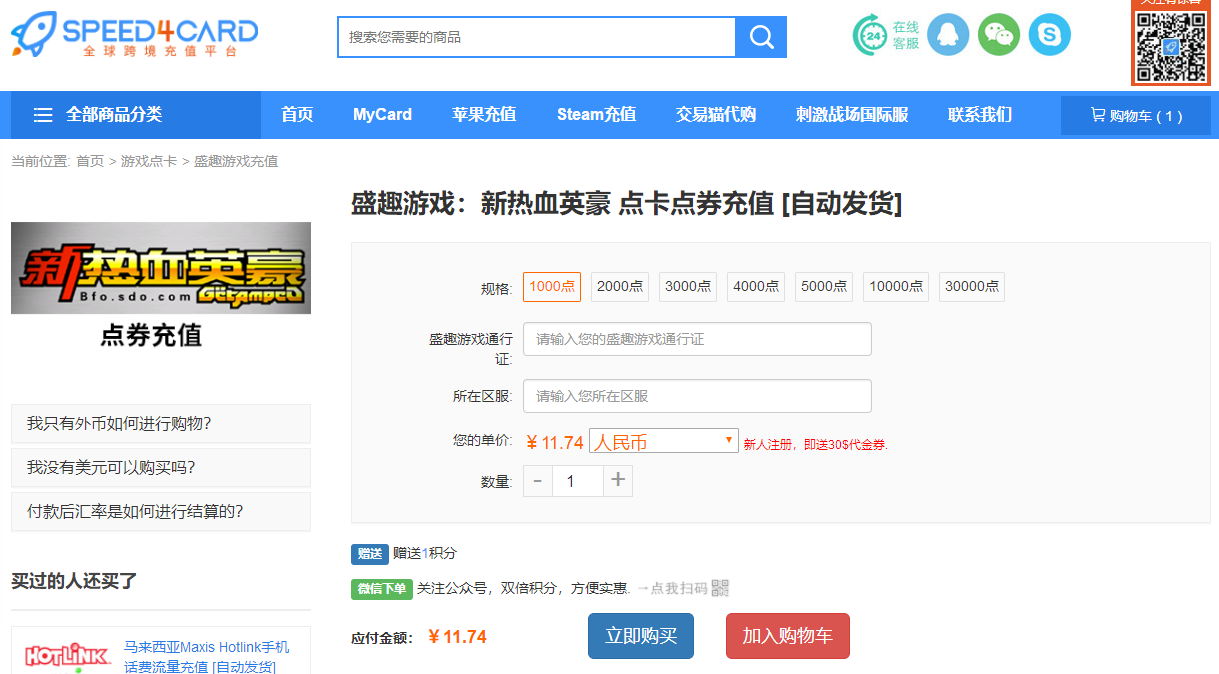This screenshot has width=1219, height=674.
Task: Click the Speed4Card rocket logo
Action: (x=134, y=36)
